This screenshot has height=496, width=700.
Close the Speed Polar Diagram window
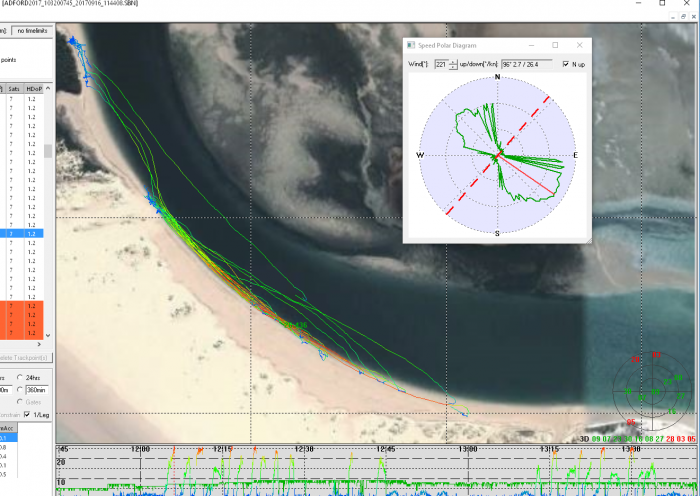(x=580, y=45)
